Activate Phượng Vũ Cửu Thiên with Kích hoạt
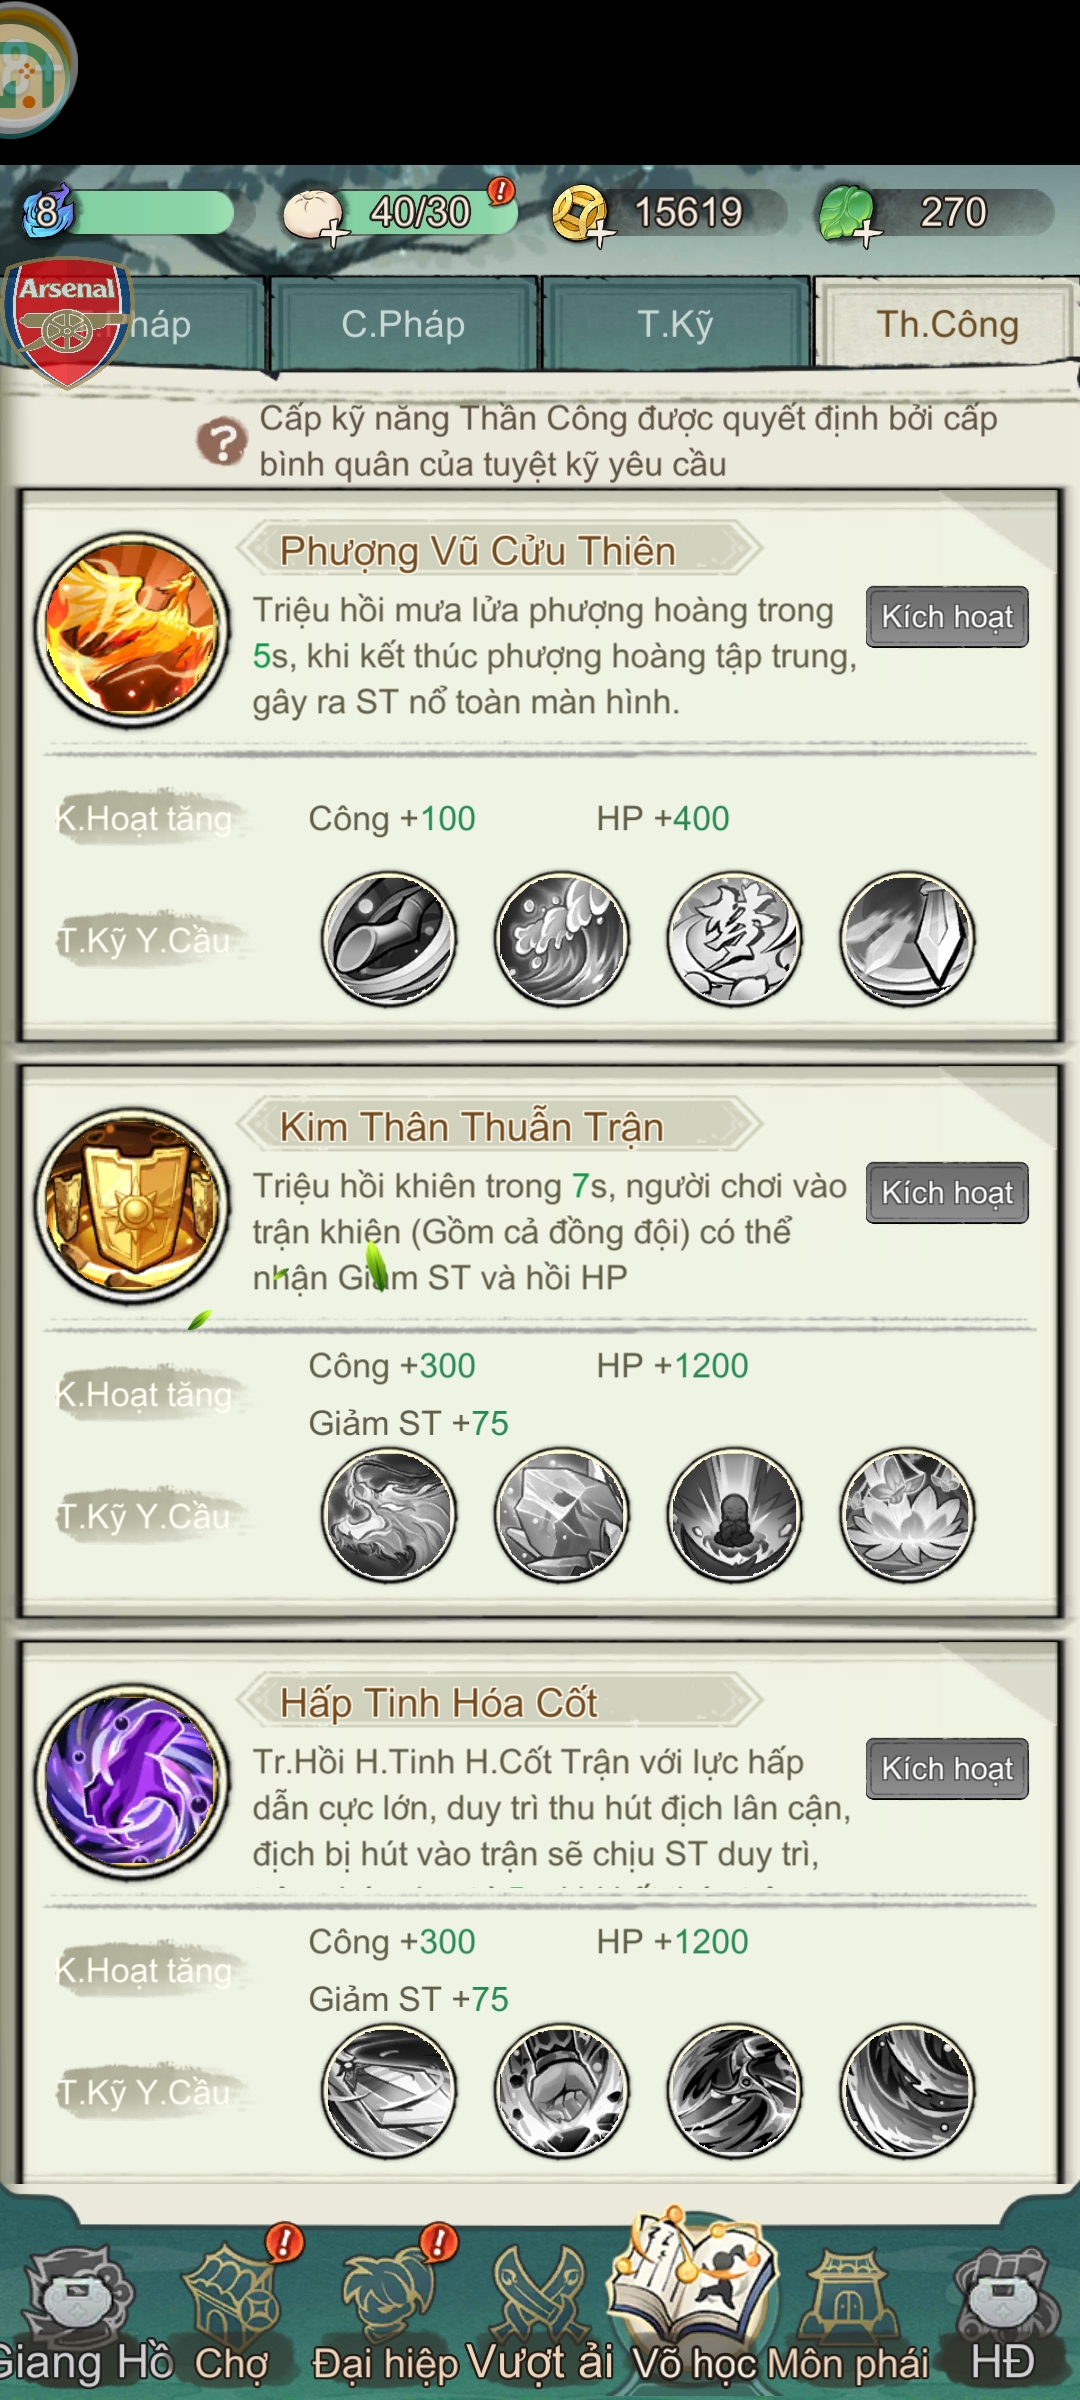 click(x=947, y=617)
